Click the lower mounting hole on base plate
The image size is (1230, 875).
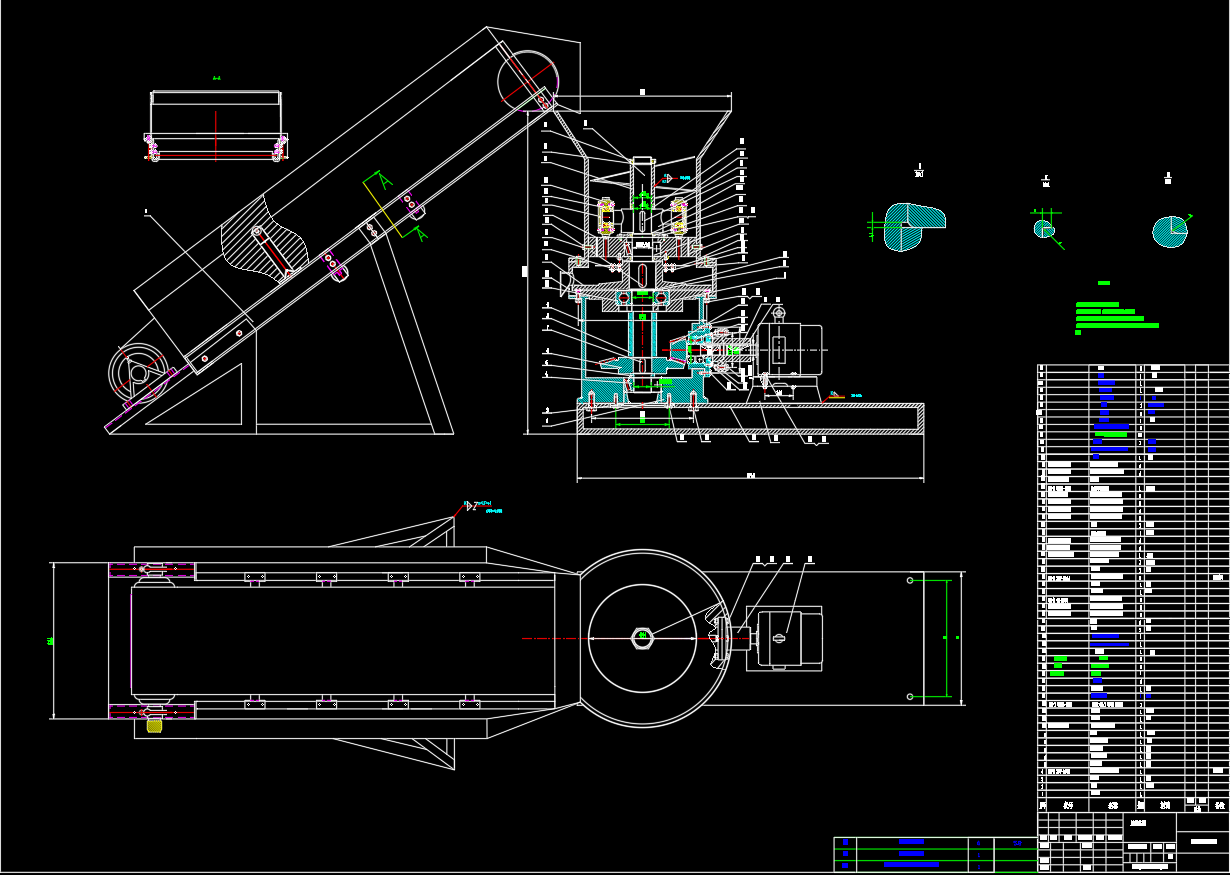(910, 696)
